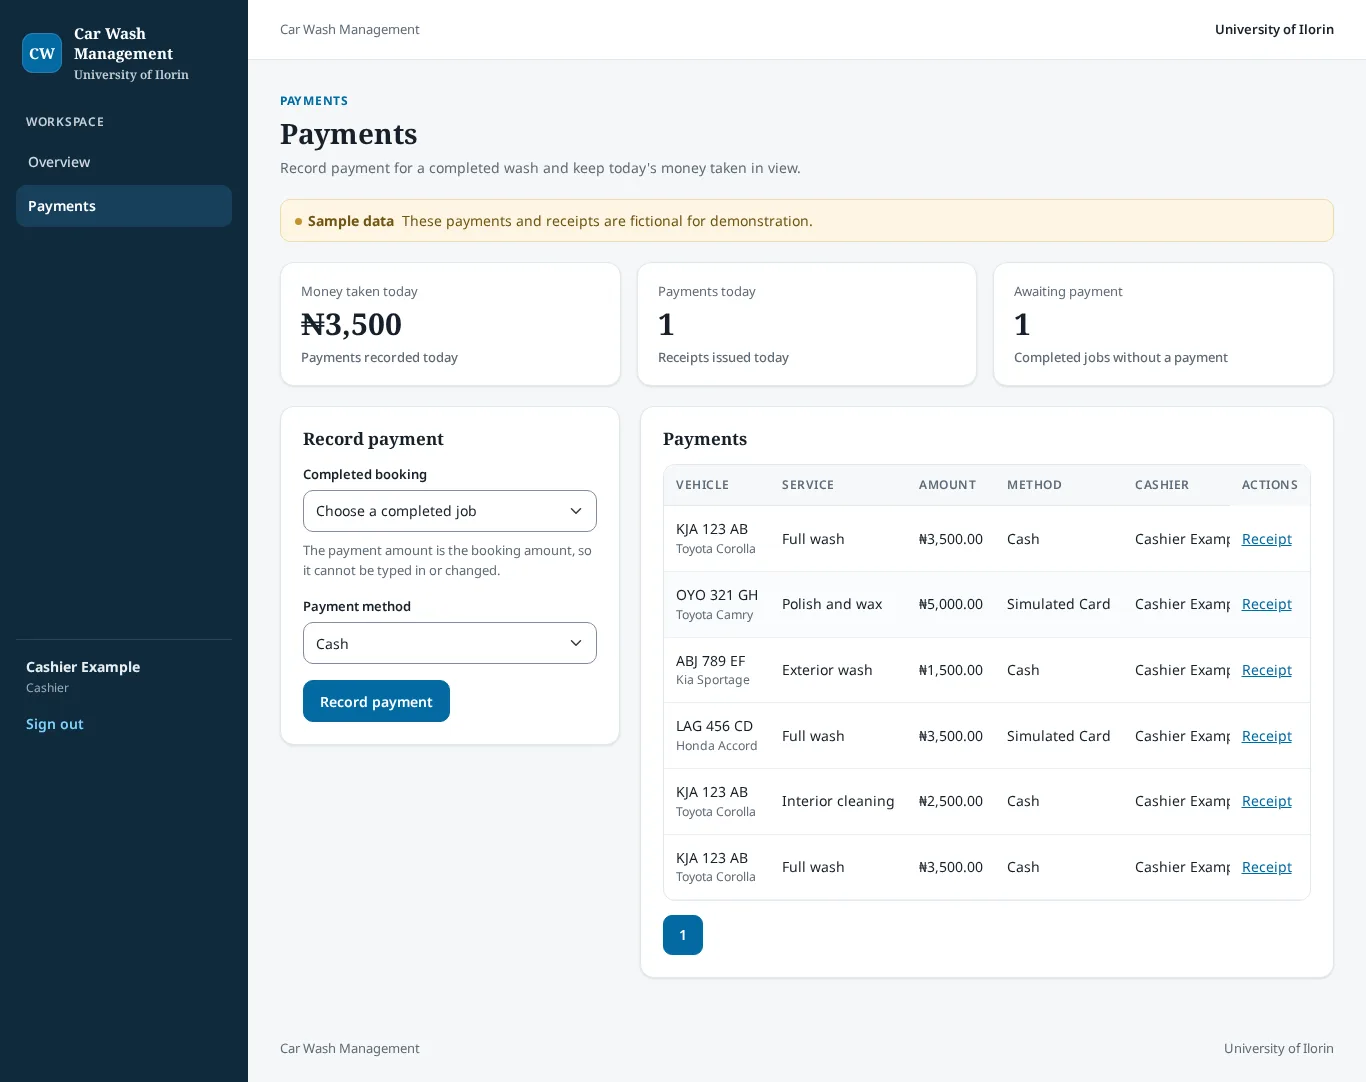Click the Awaiting payment card label

click(1068, 292)
